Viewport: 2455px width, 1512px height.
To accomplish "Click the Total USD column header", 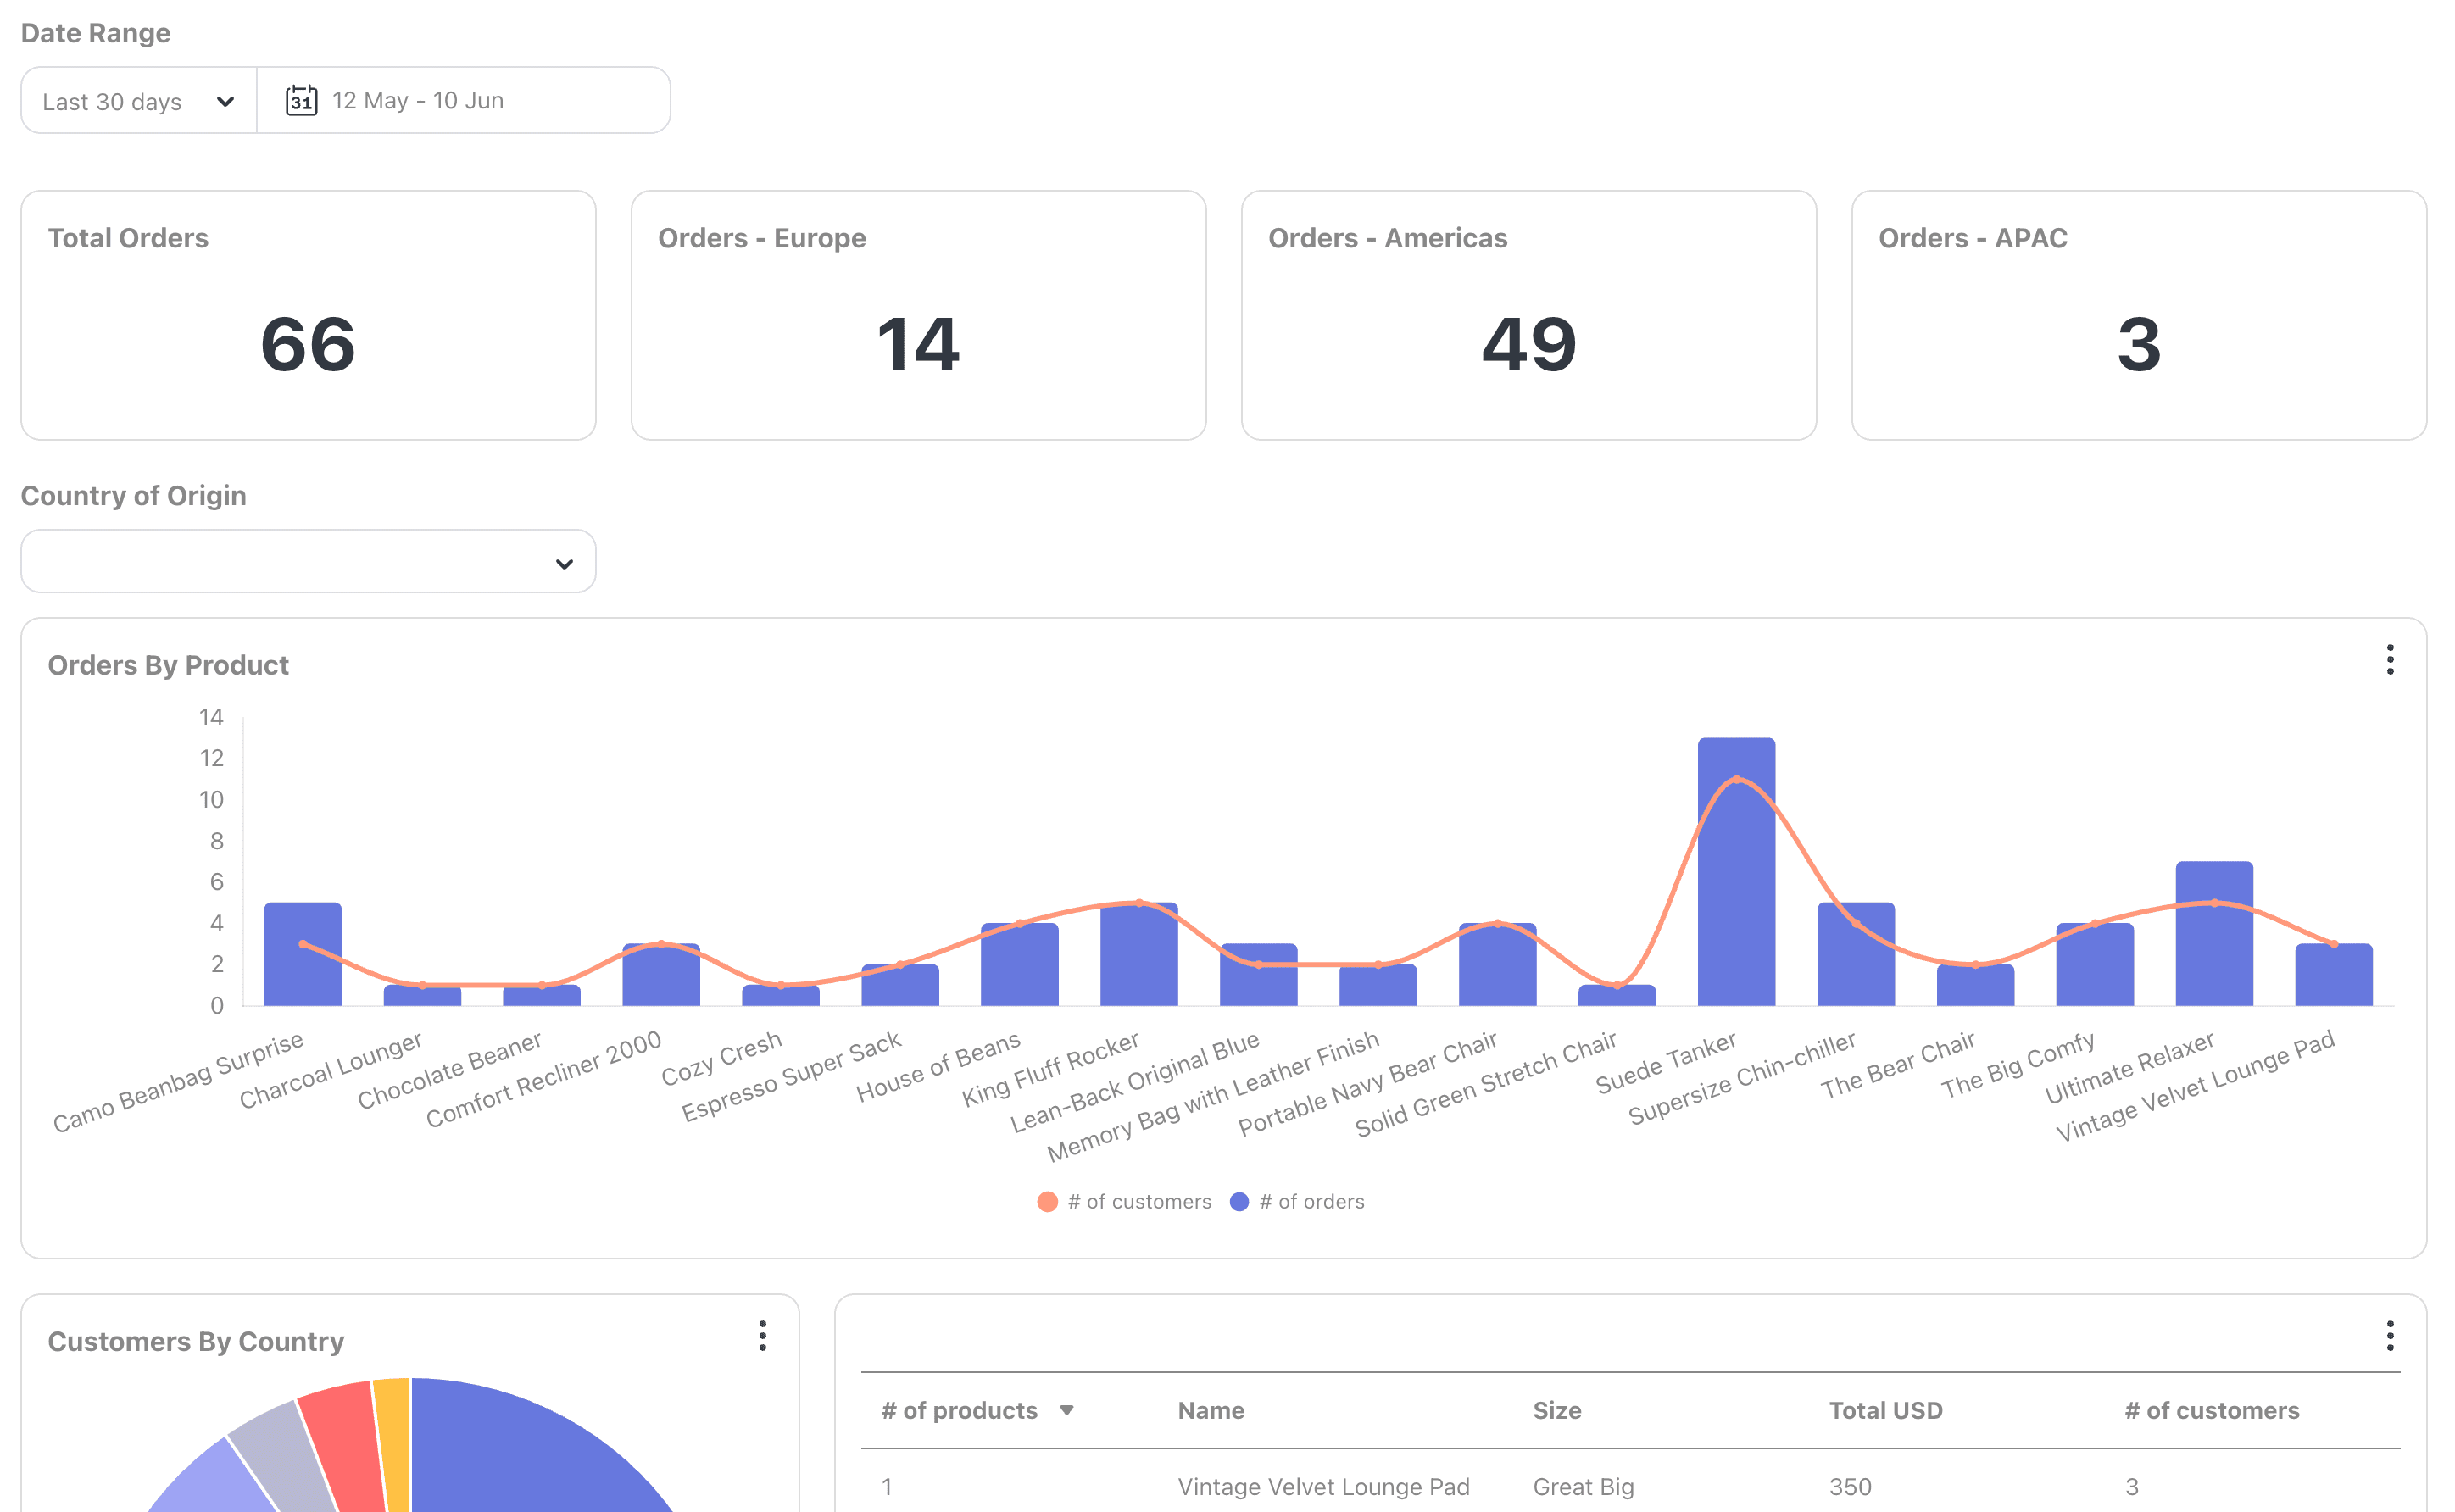I will 1885,1411.
